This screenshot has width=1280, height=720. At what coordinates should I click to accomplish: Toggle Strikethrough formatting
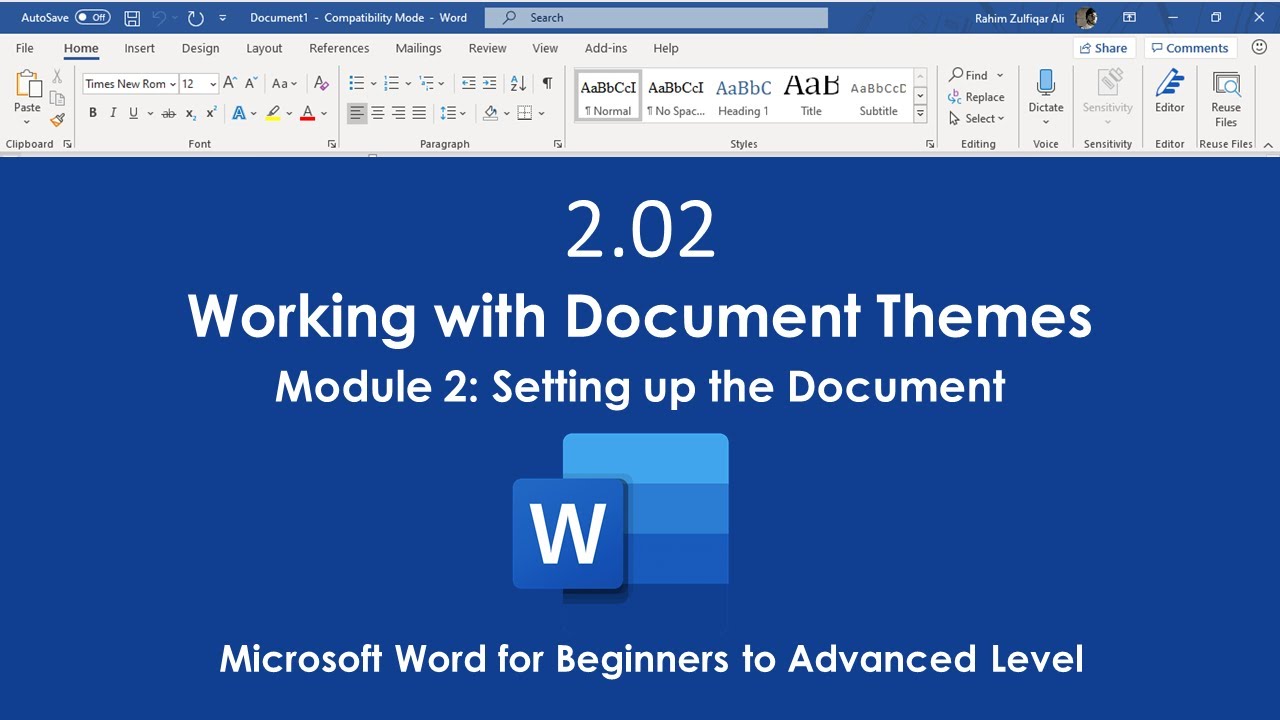(168, 113)
